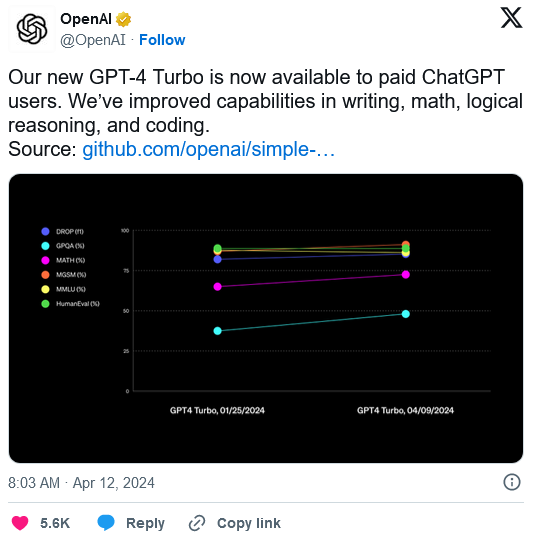The height and width of the screenshot is (541, 533).
Task: Click the chain link copy icon
Action: (x=197, y=523)
